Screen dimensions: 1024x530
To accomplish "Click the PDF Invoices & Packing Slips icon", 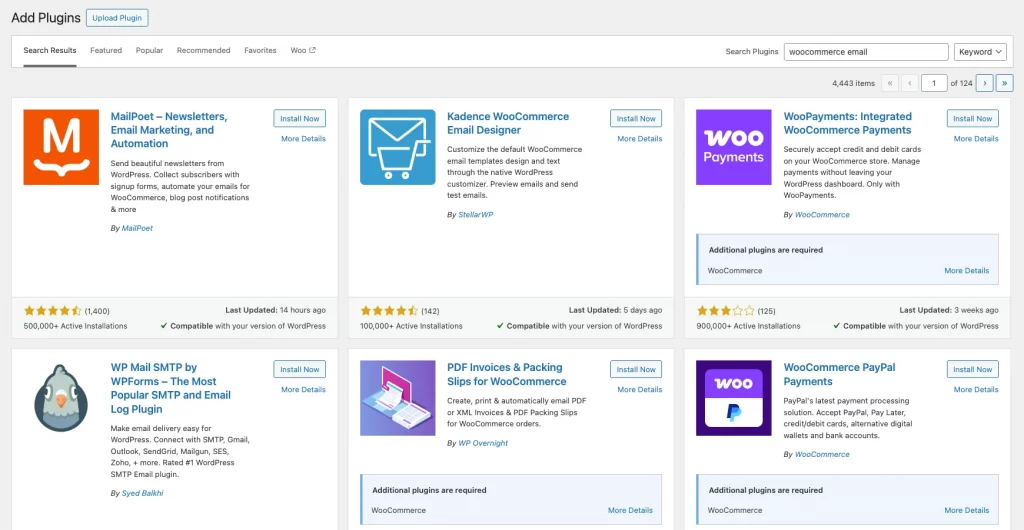I will pyautogui.click(x=398, y=398).
